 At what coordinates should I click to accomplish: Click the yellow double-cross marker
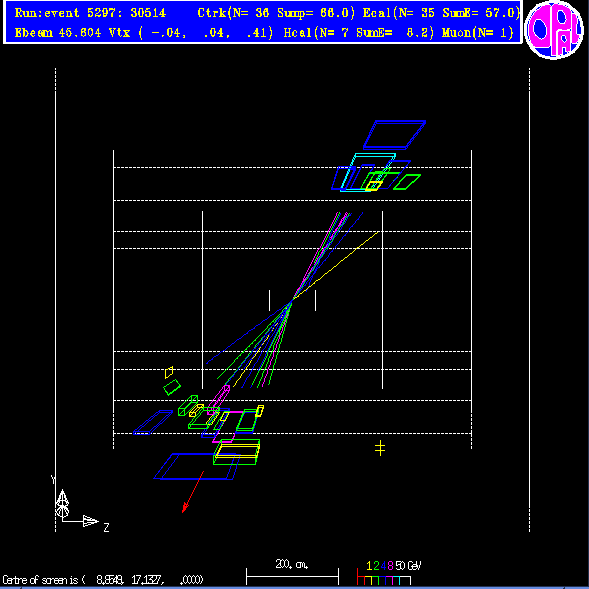pos(380,448)
